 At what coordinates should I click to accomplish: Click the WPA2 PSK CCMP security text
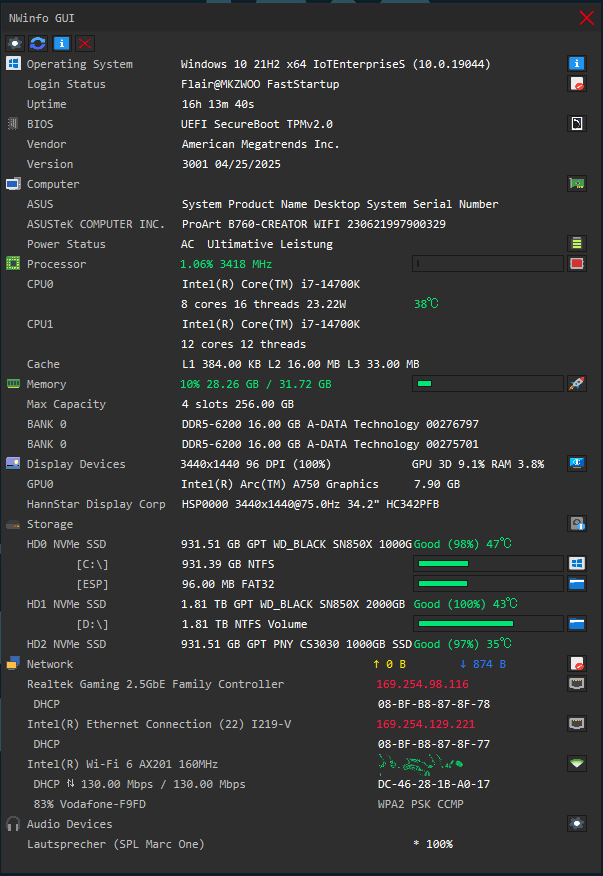click(421, 804)
